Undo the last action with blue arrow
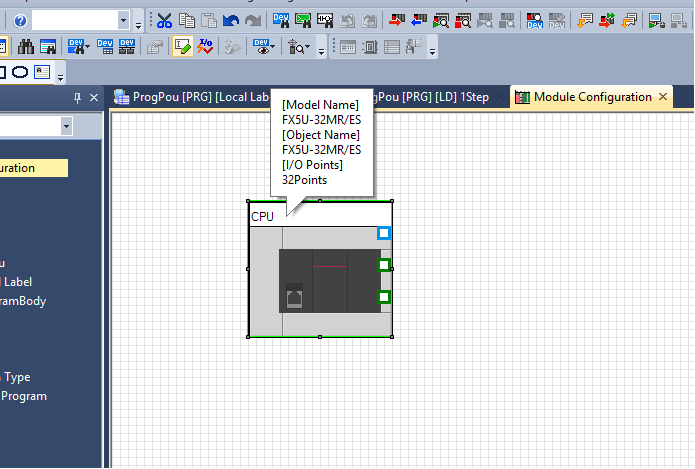The image size is (695, 469). (x=231, y=20)
